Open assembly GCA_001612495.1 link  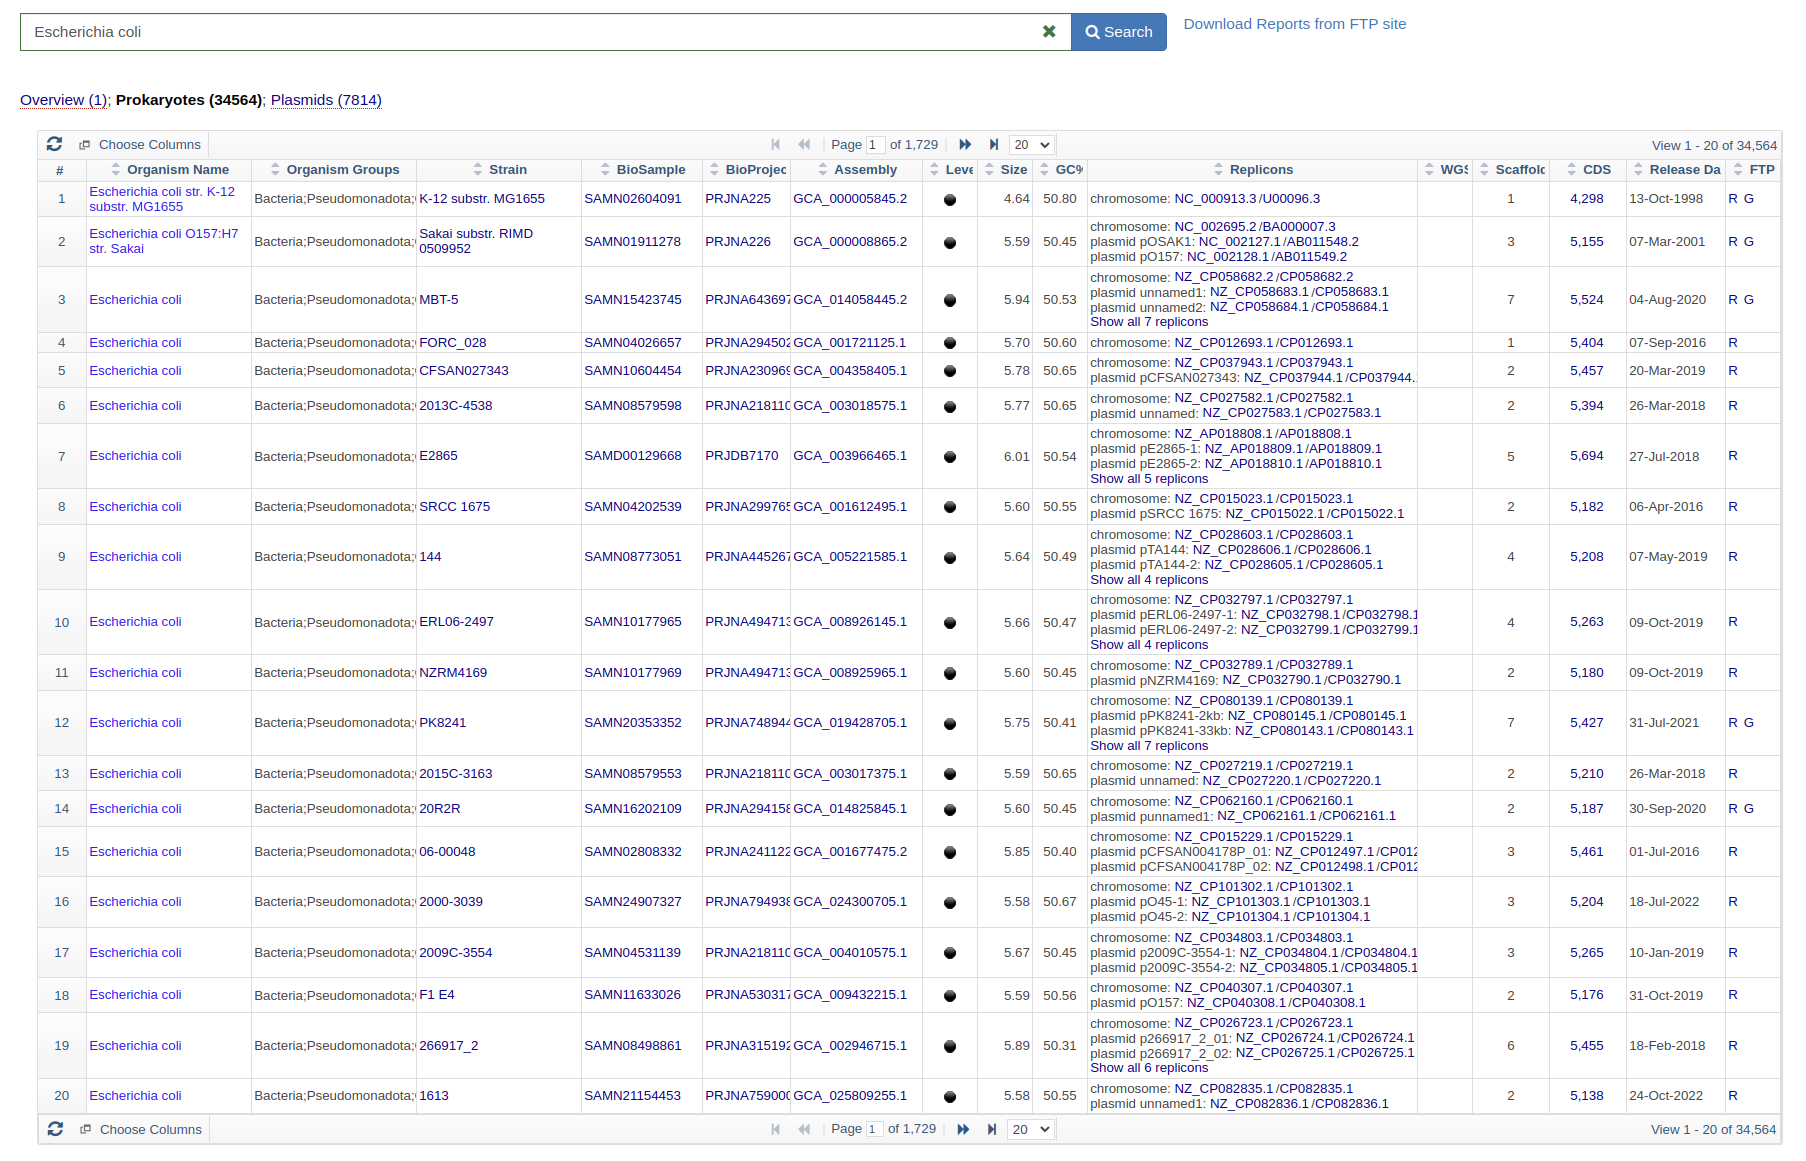coord(850,507)
